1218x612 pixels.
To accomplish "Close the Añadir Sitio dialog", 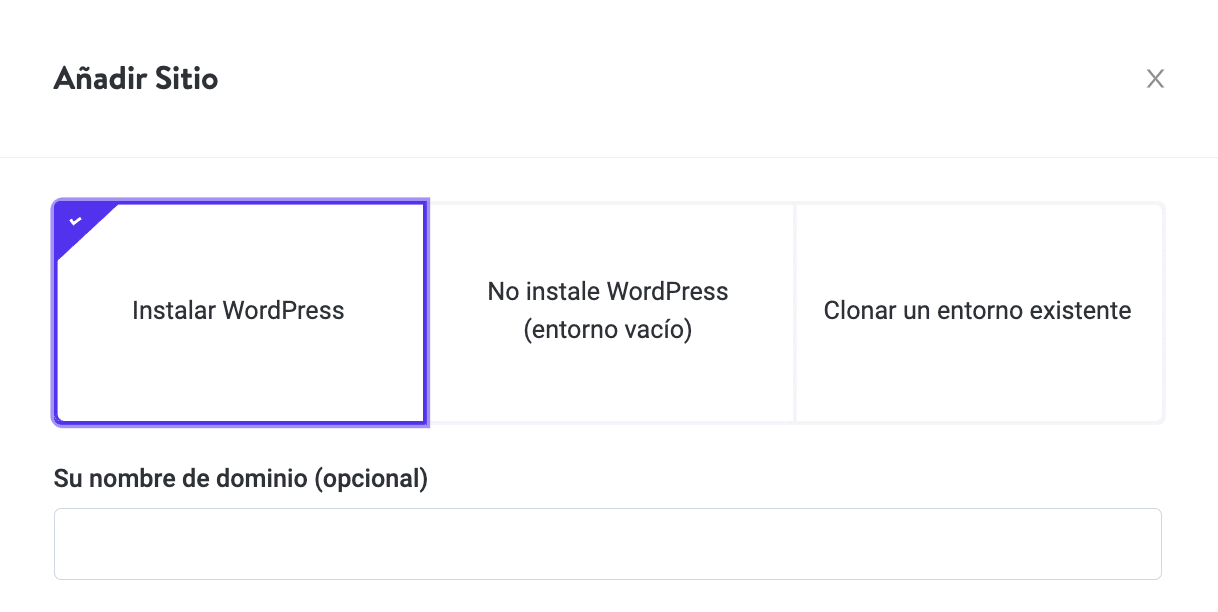I will coord(1155,79).
